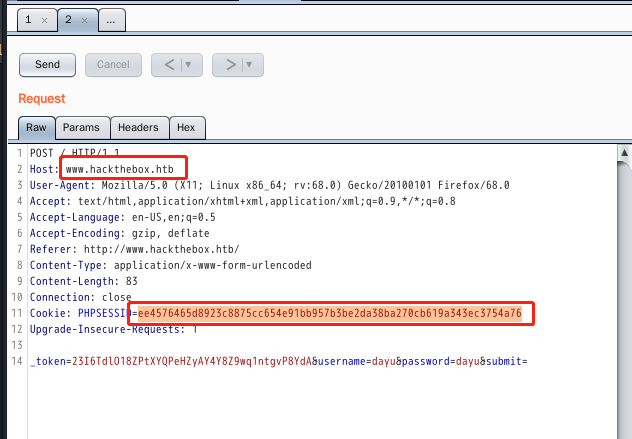
Task: Open the forward history dropdown arrow
Action: (x=249, y=65)
